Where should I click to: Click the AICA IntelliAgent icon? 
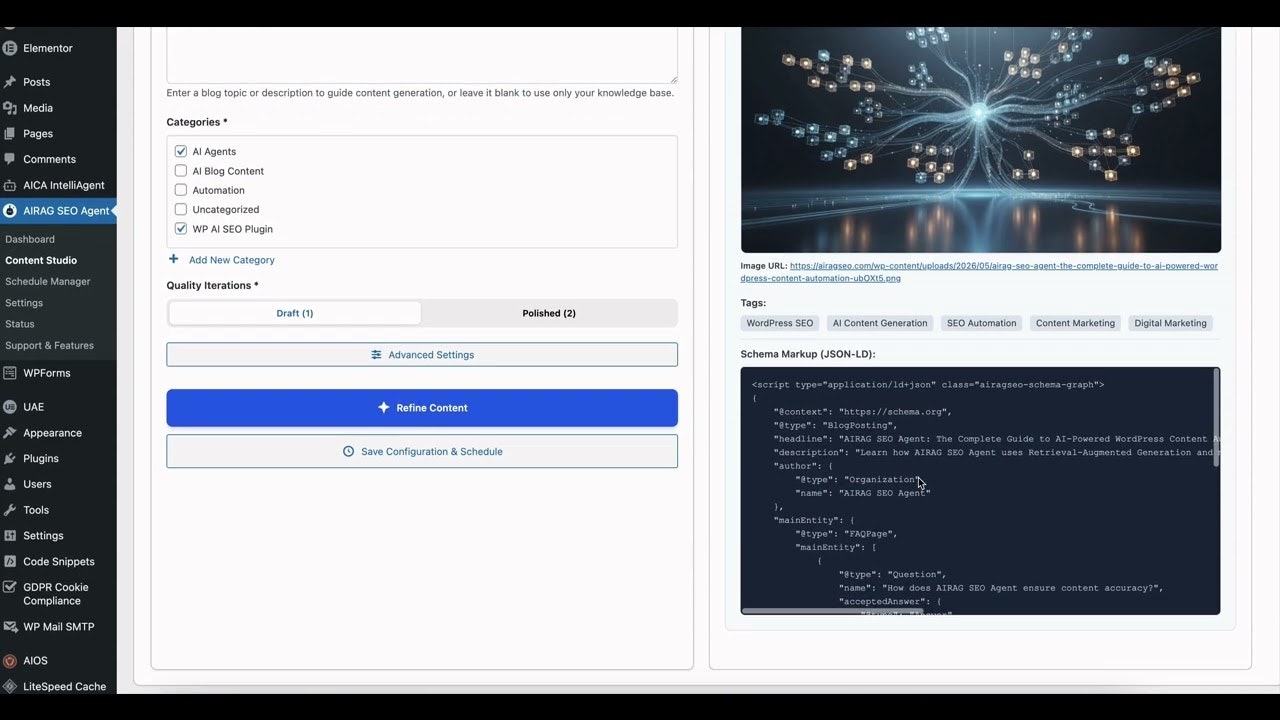pos(10,185)
